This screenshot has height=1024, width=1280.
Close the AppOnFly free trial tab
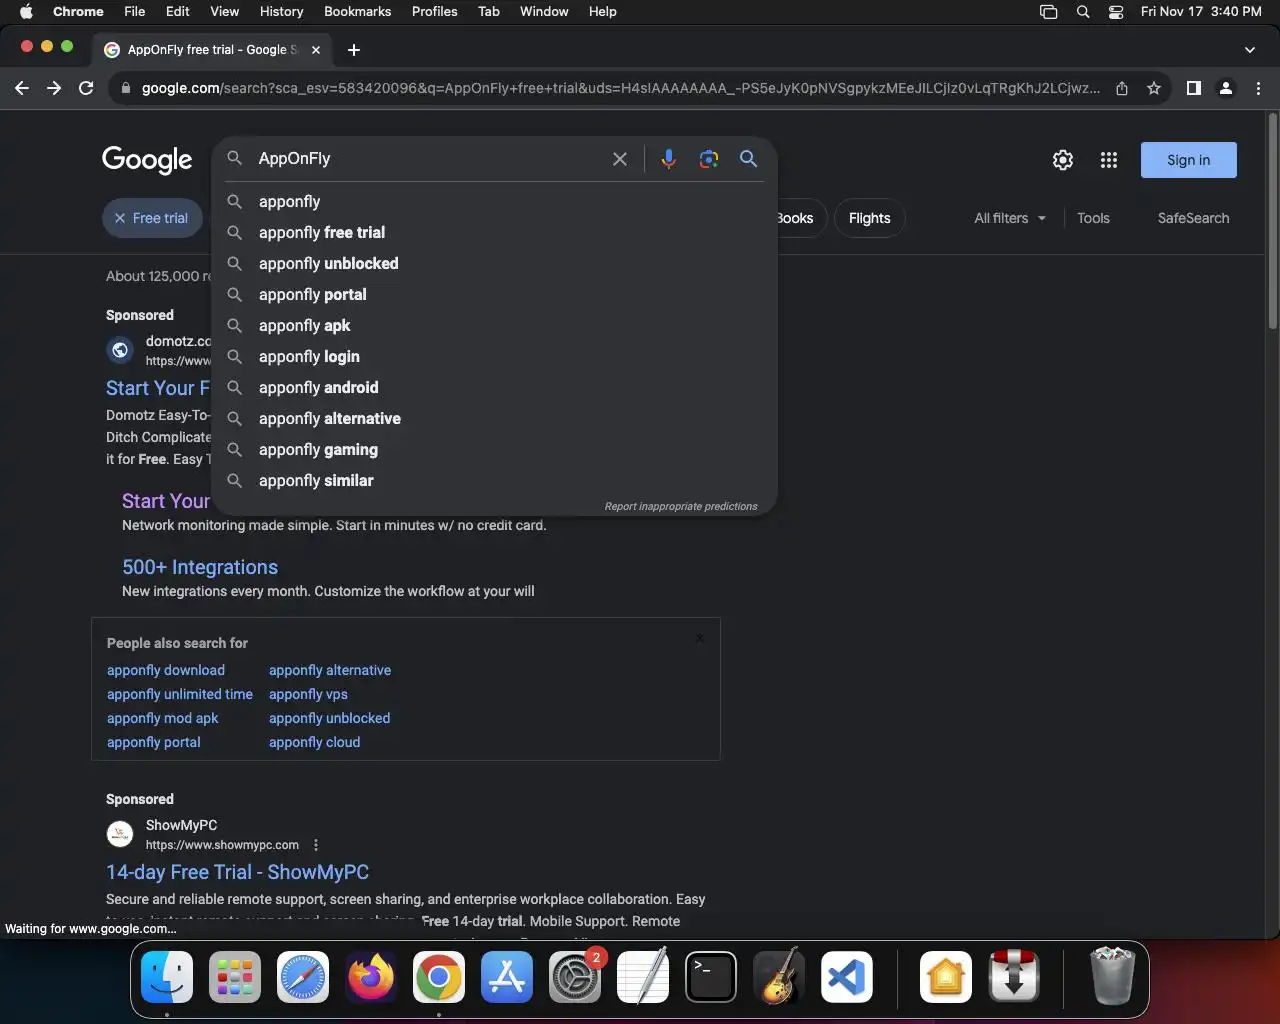click(x=316, y=49)
